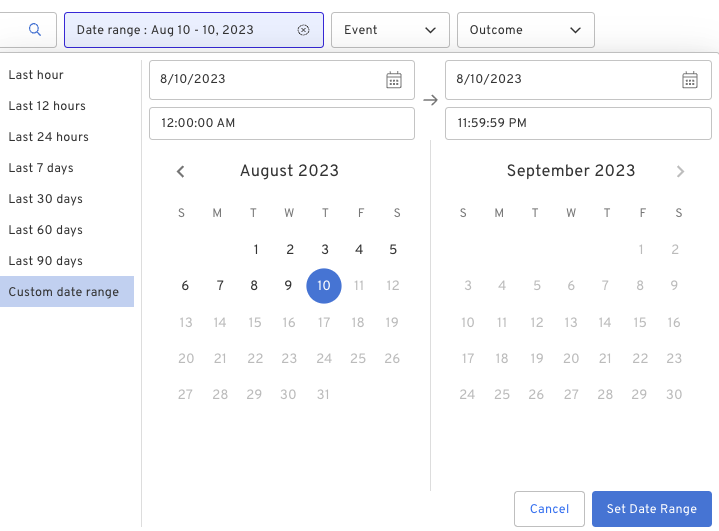
Task: Expand the Outcome dropdown
Action: click(525, 30)
